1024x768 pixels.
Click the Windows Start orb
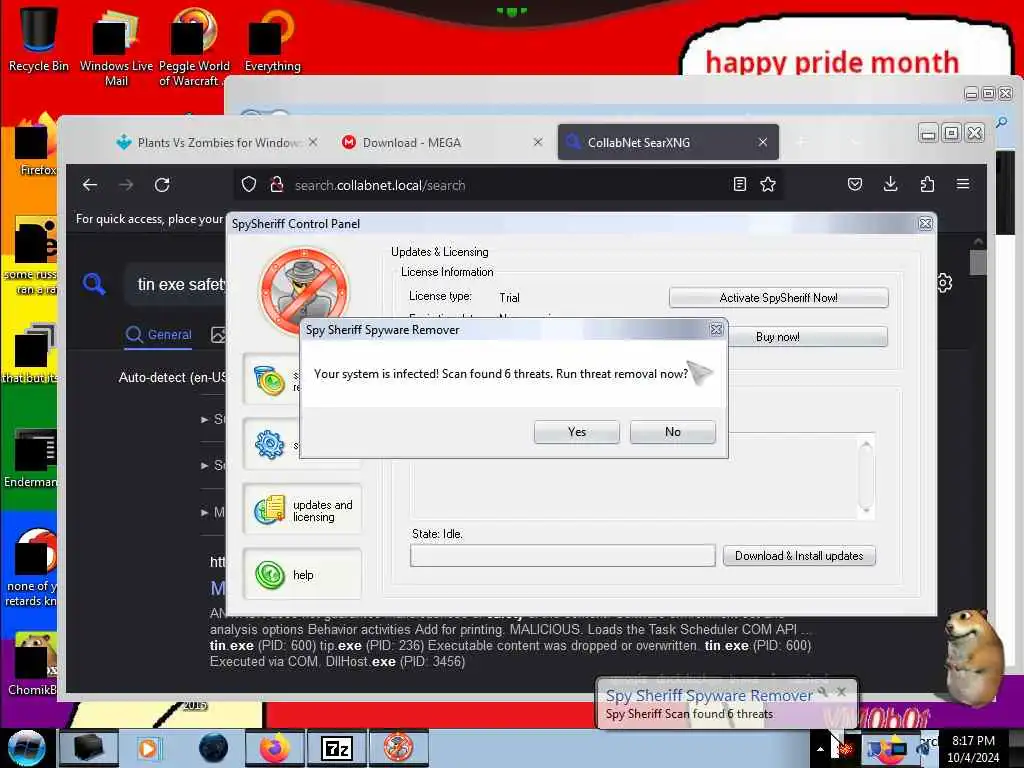pos(26,748)
